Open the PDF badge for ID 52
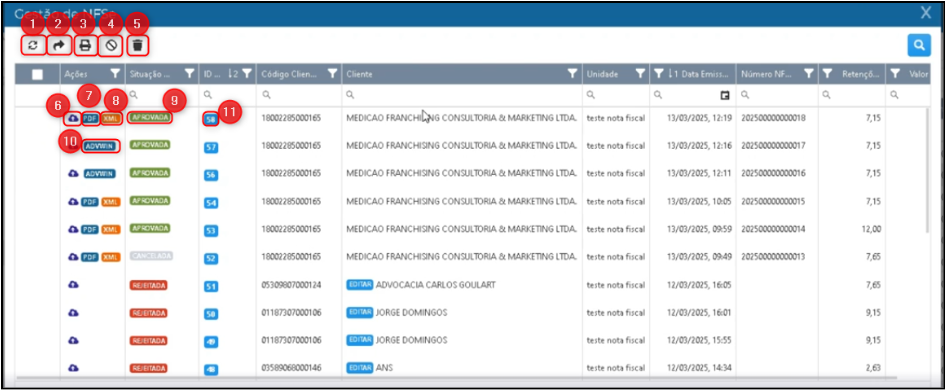 (90, 257)
